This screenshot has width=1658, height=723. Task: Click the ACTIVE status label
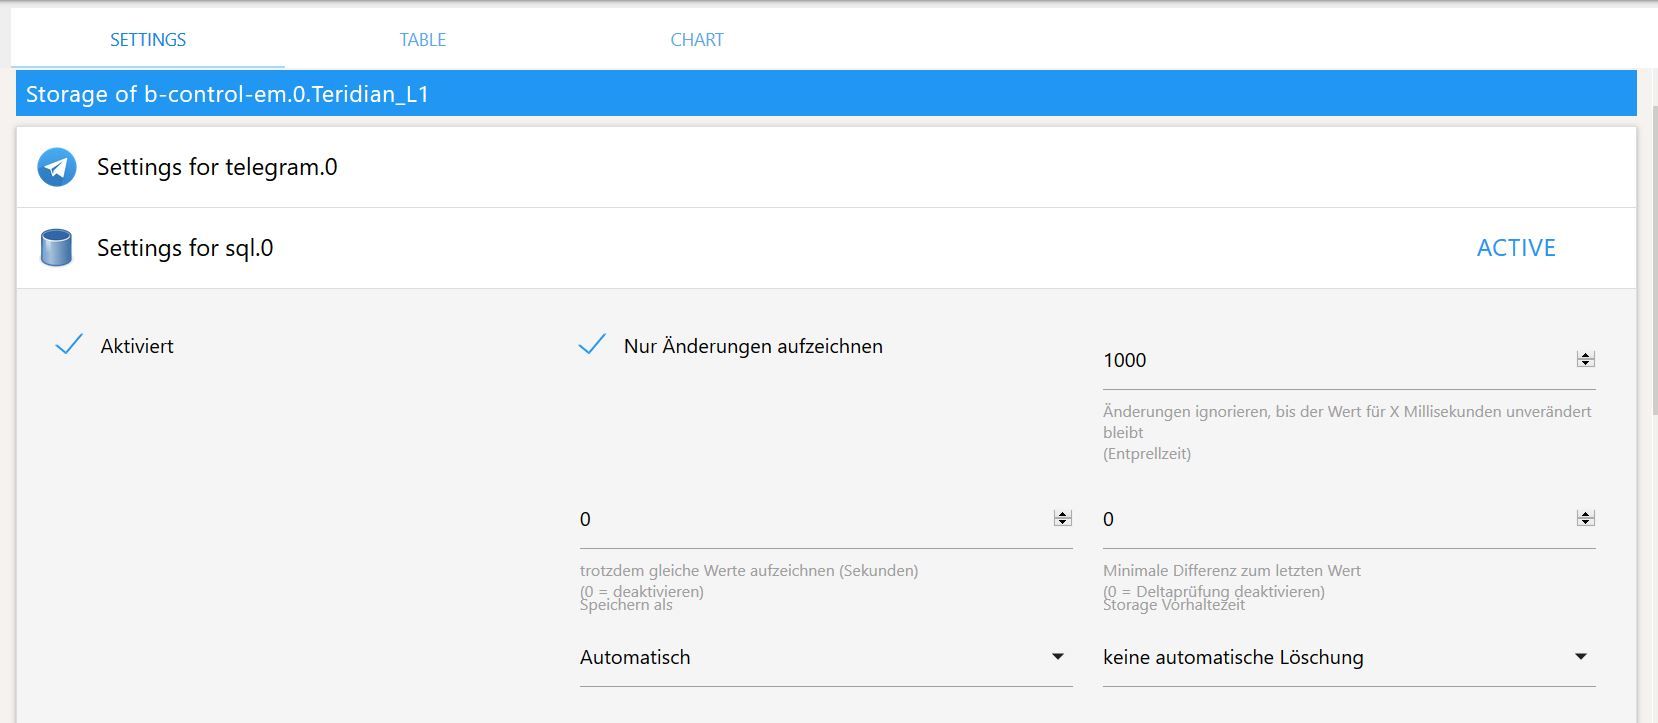pyautogui.click(x=1516, y=248)
